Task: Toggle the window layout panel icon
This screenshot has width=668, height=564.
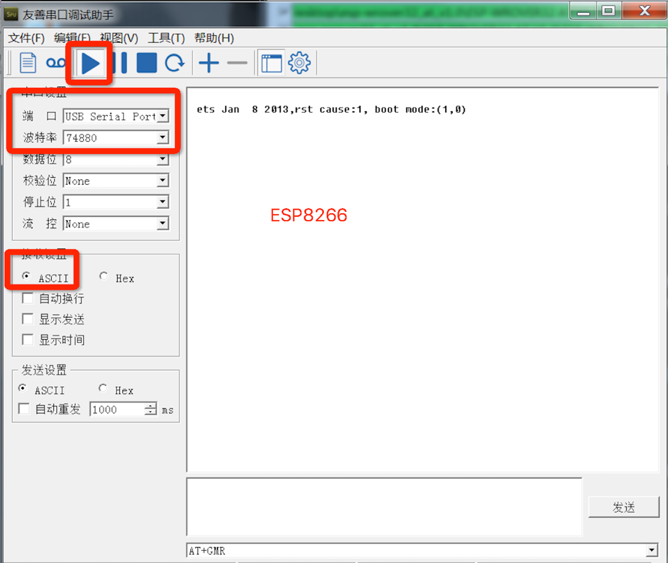Action: point(271,63)
